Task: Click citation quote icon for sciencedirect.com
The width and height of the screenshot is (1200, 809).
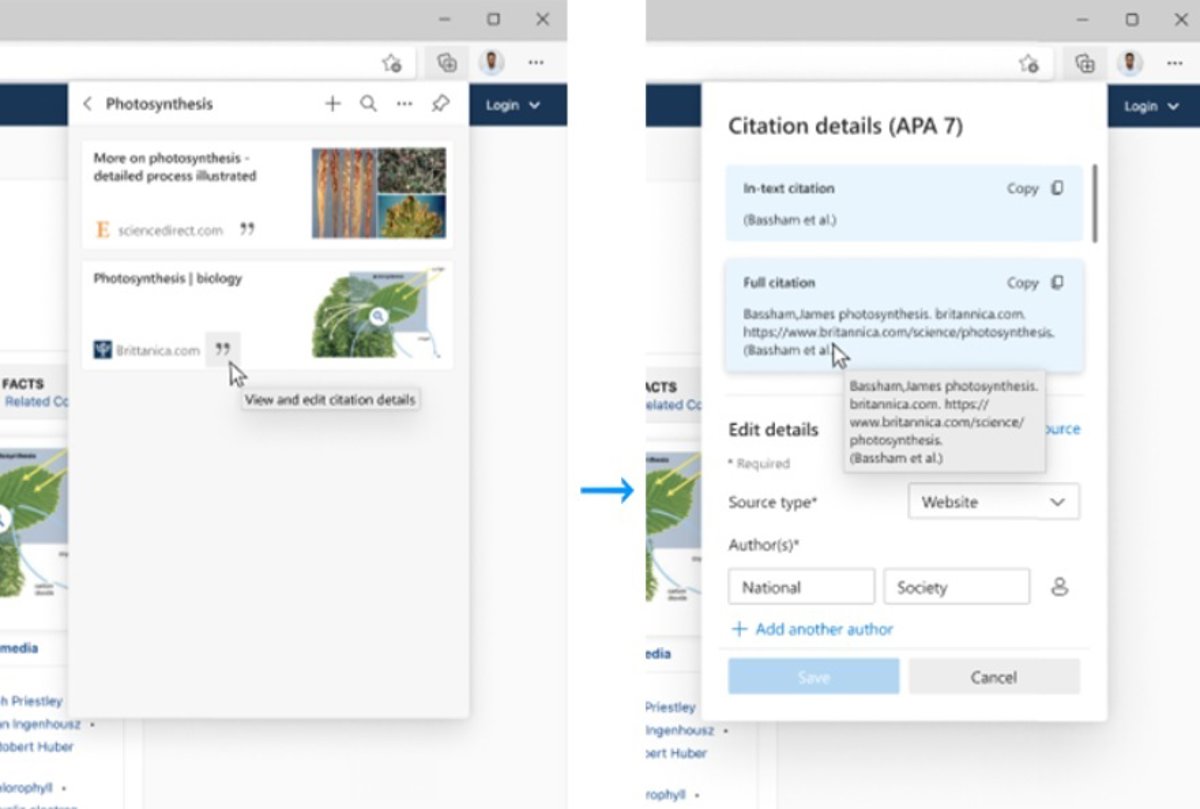Action: coord(247,229)
